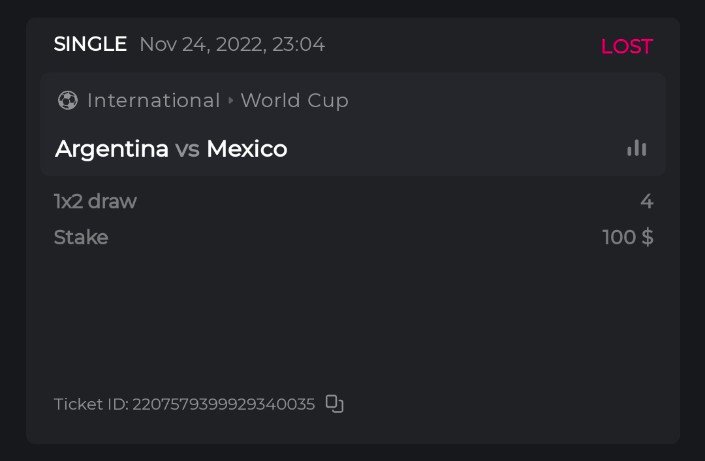This screenshot has width=705, height=461.
Task: Click the soccer ball sport icon
Action: tap(67, 100)
